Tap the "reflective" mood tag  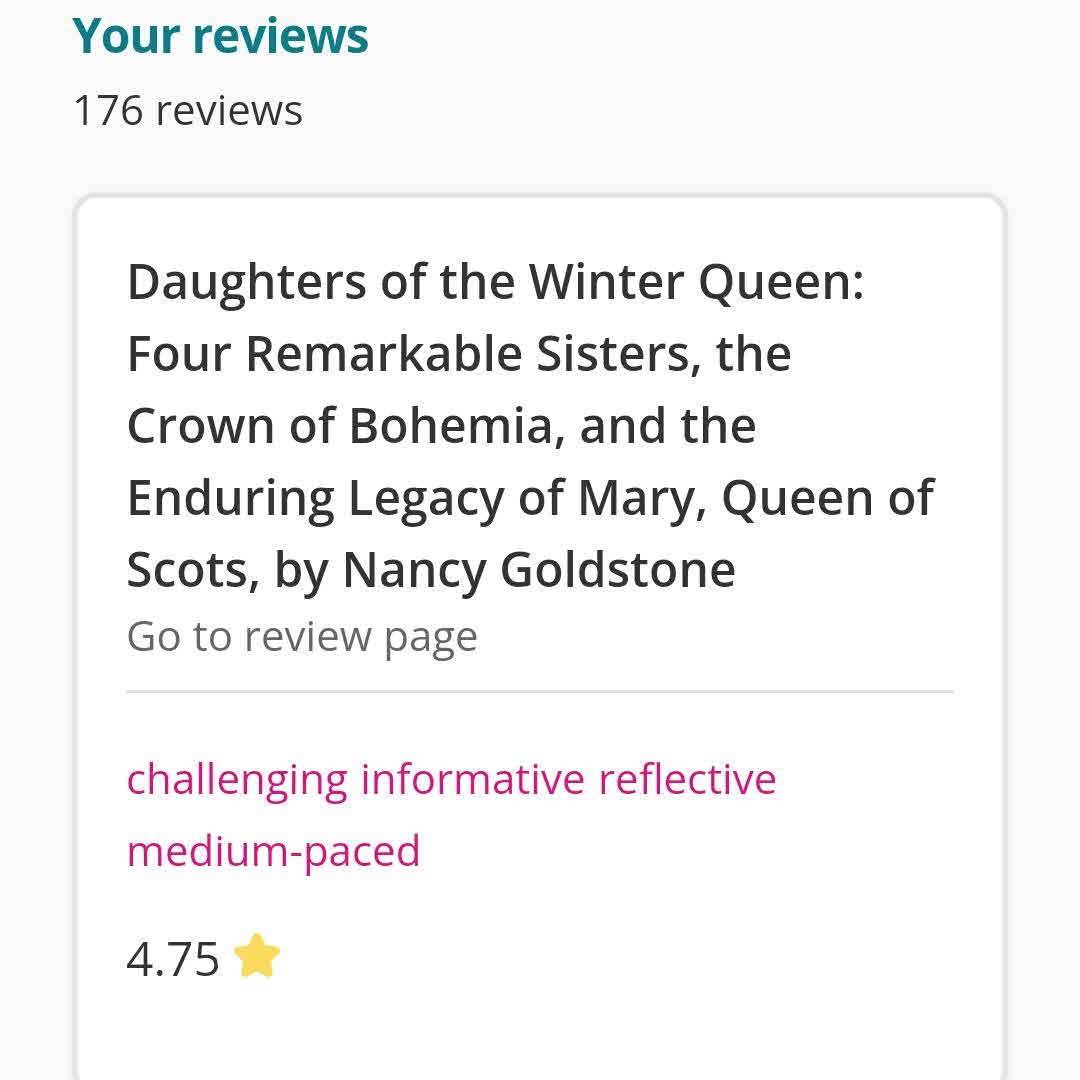tap(687, 779)
